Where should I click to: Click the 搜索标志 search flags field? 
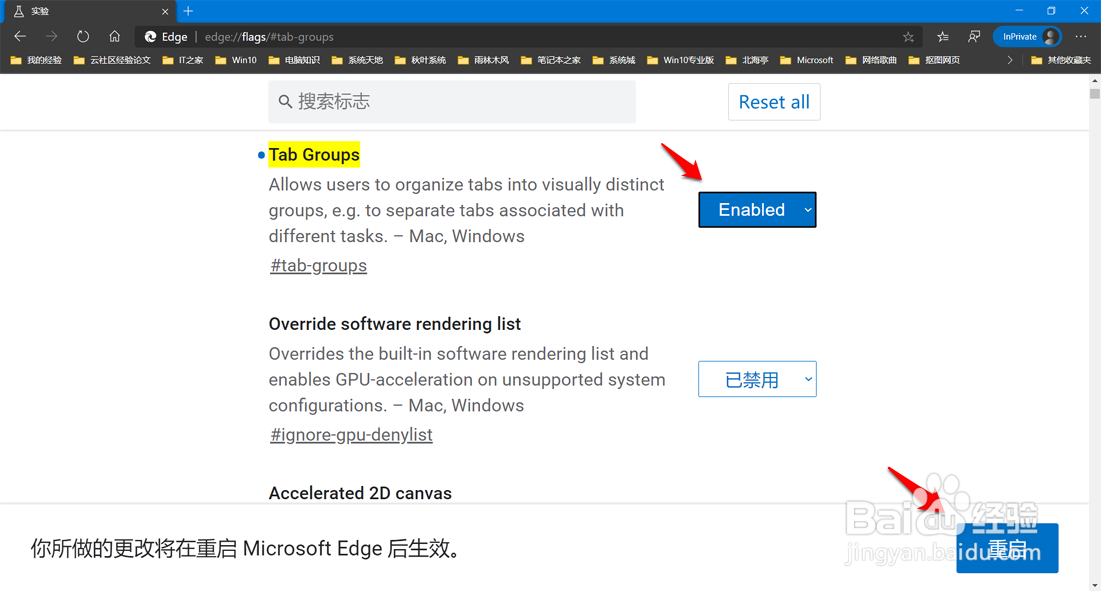tap(452, 102)
